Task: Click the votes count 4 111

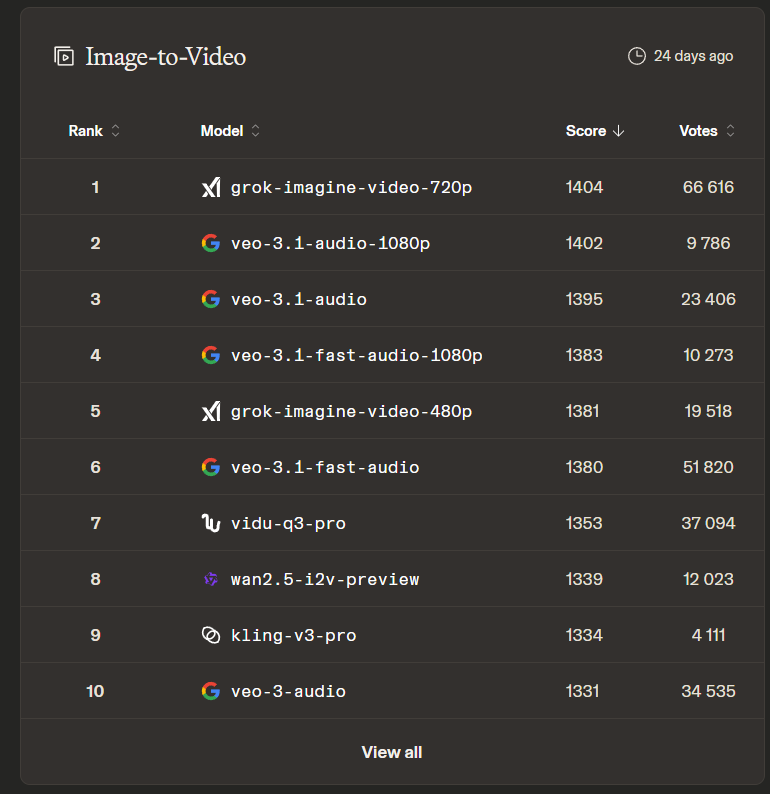Action: [708, 635]
